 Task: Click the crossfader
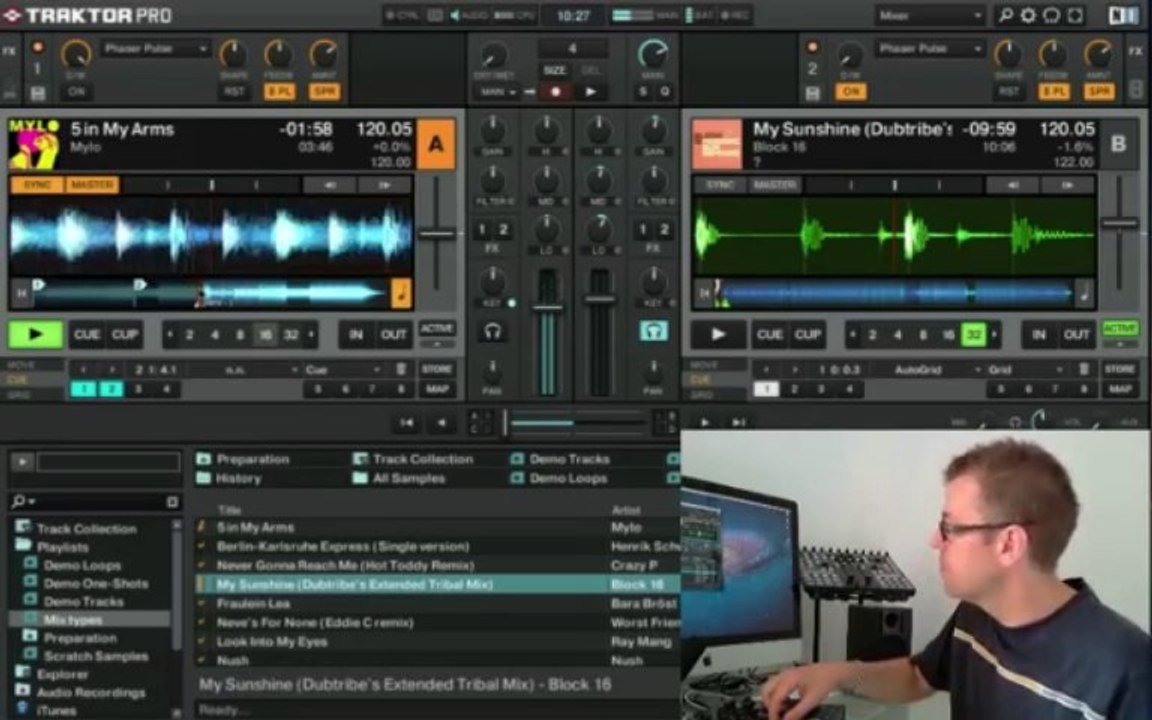505,423
